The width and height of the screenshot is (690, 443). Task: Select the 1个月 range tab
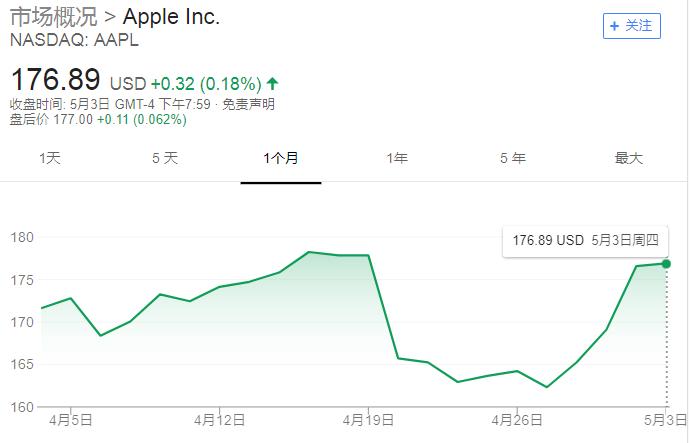click(x=281, y=158)
